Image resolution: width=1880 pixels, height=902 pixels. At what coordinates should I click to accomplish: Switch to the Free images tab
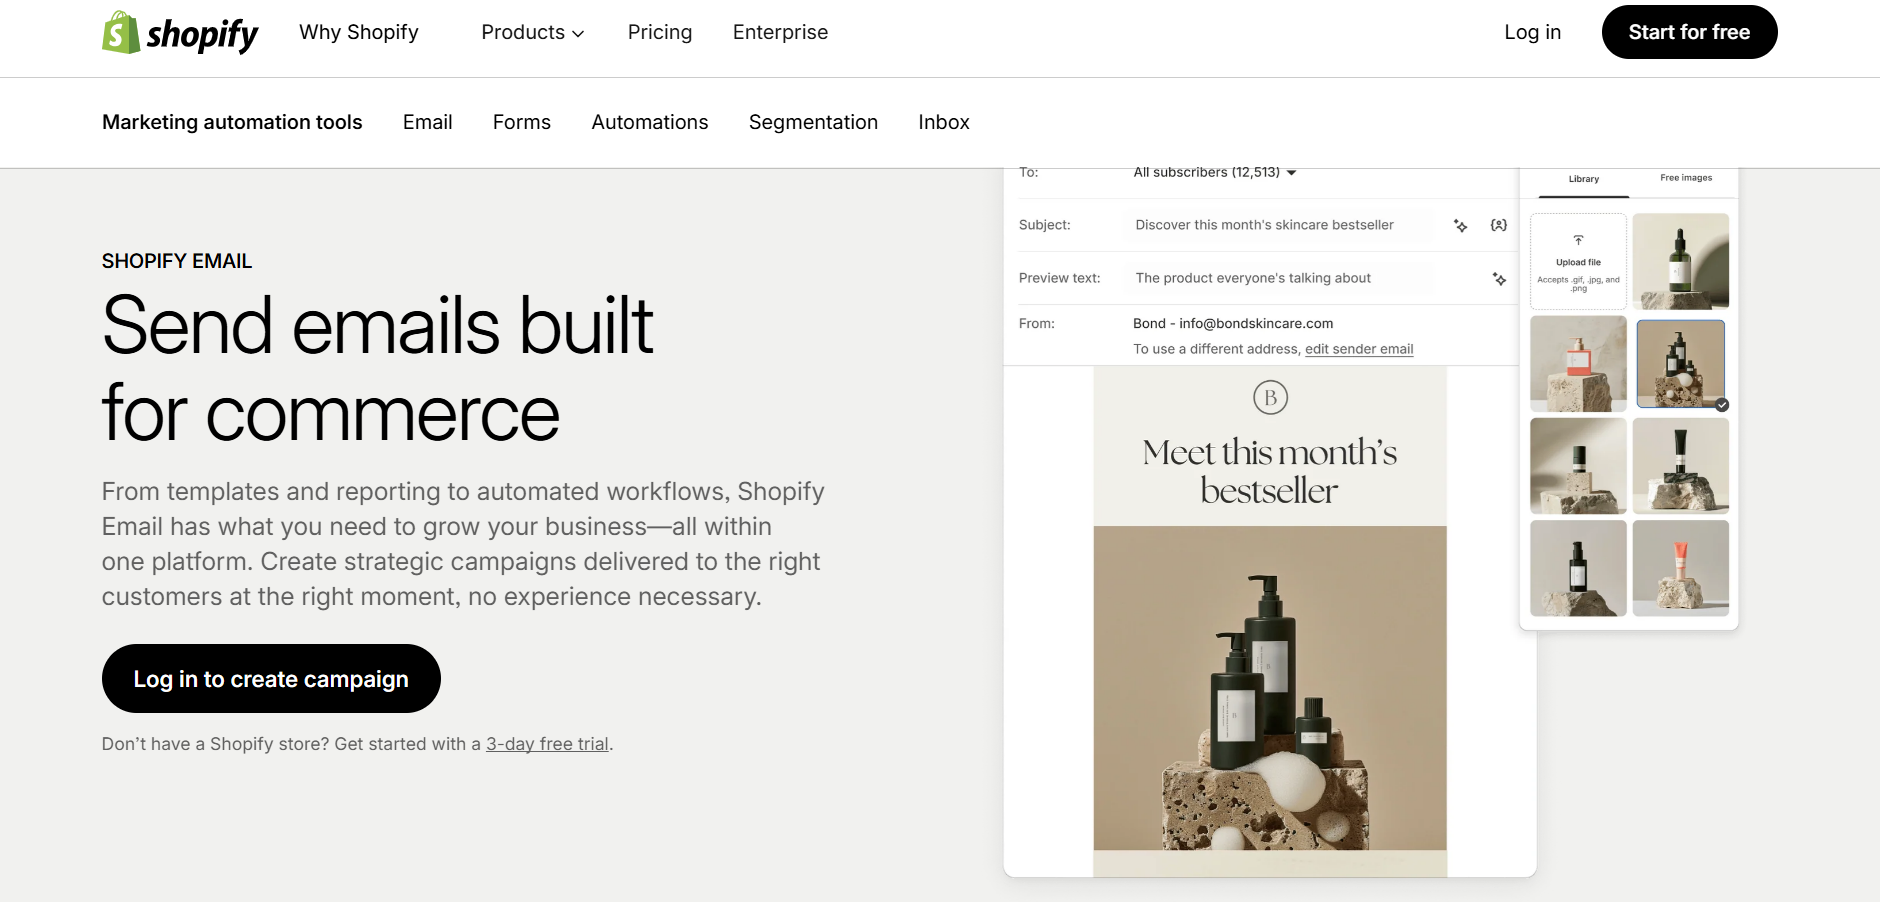pyautogui.click(x=1684, y=180)
